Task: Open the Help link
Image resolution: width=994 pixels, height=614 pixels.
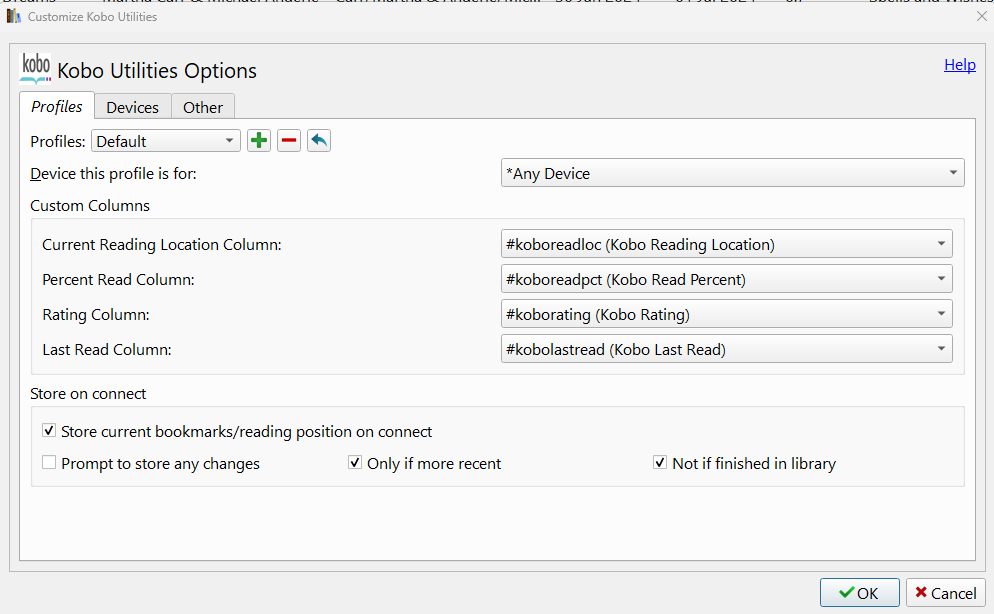Action: coord(959,65)
